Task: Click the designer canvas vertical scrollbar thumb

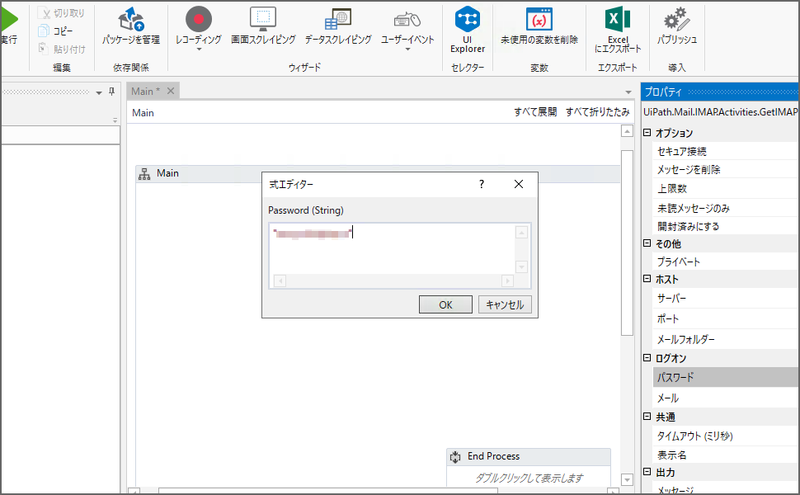Action: tap(627, 243)
